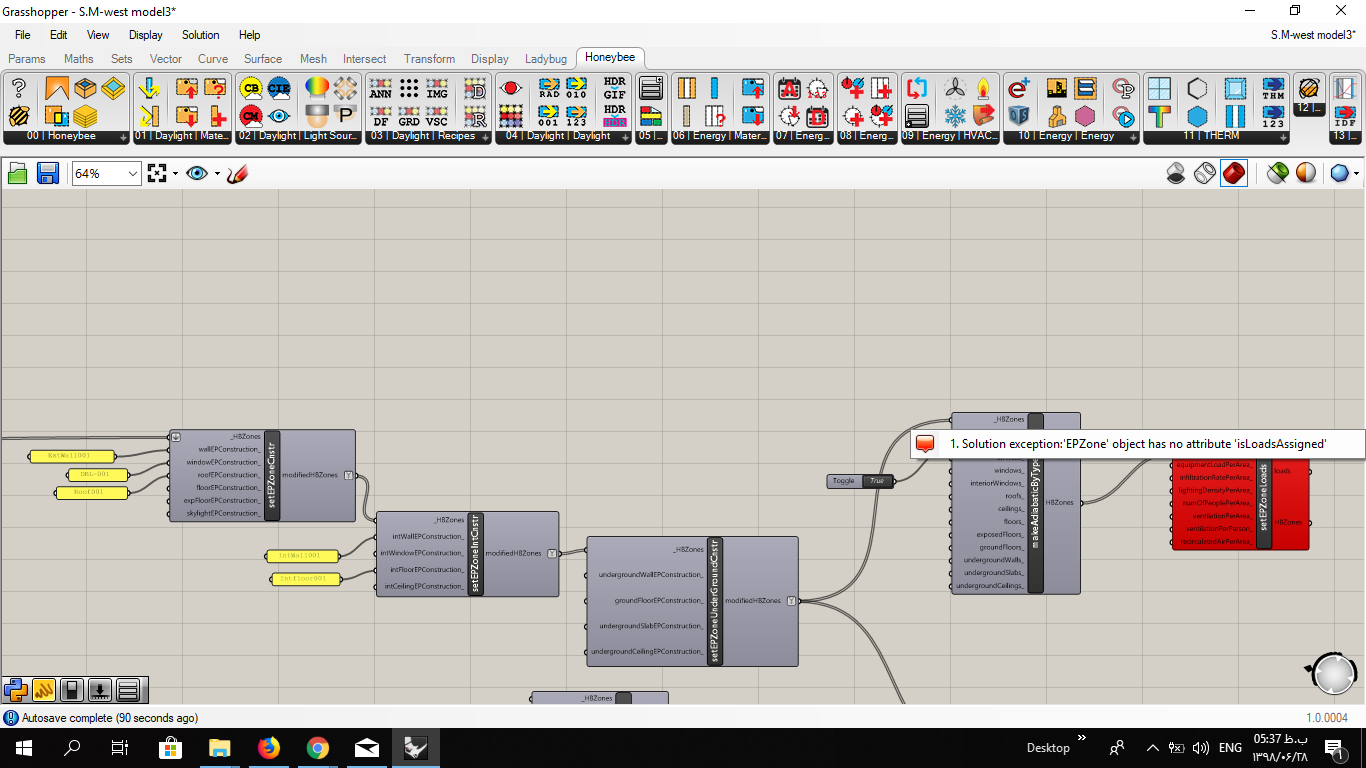
Task: Open the Solution menu
Action: pos(200,35)
